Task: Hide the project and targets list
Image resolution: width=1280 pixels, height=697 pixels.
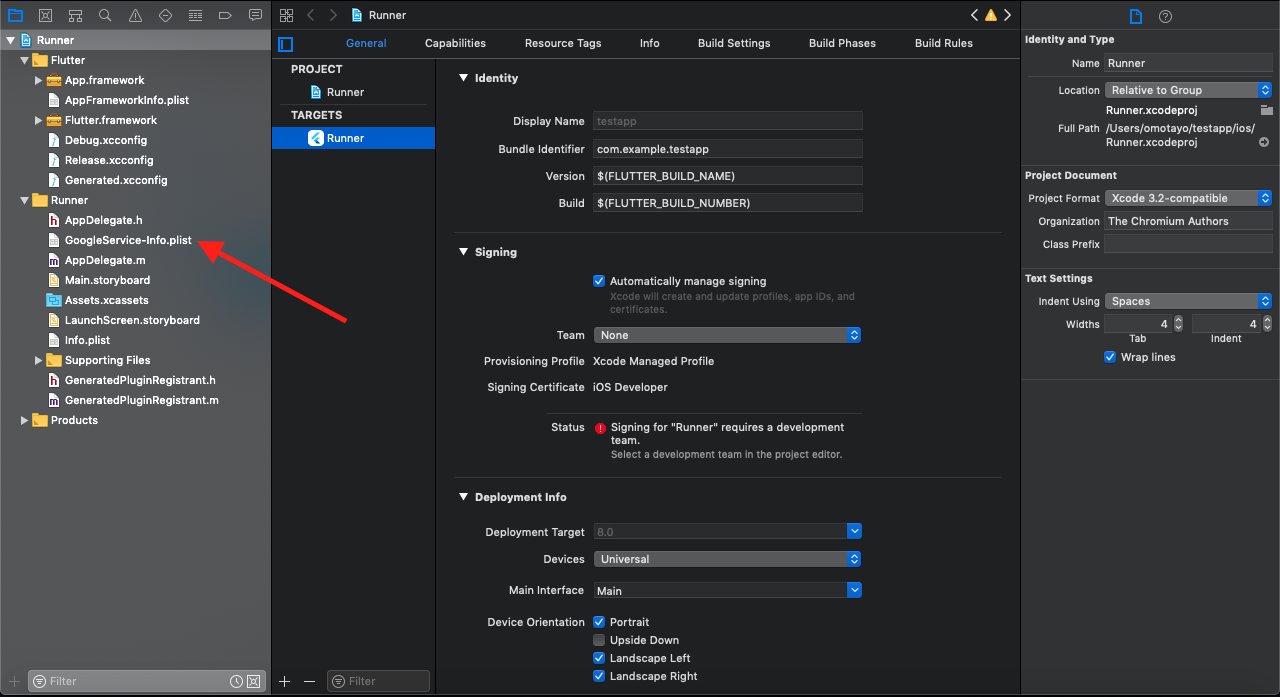Action: tap(286, 43)
